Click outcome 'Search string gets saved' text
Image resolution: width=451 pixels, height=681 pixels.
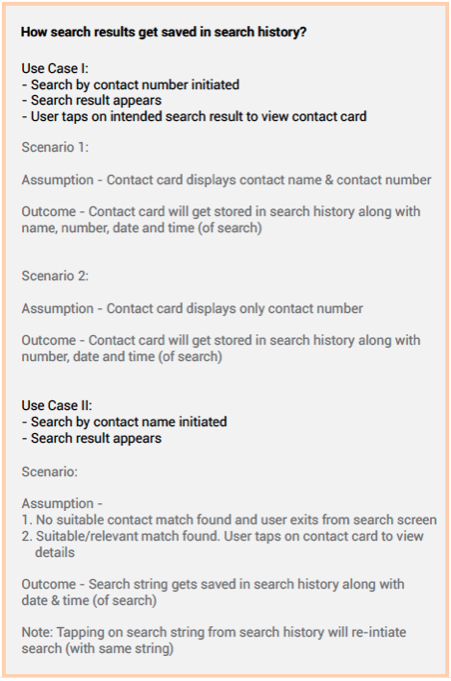pos(213,592)
